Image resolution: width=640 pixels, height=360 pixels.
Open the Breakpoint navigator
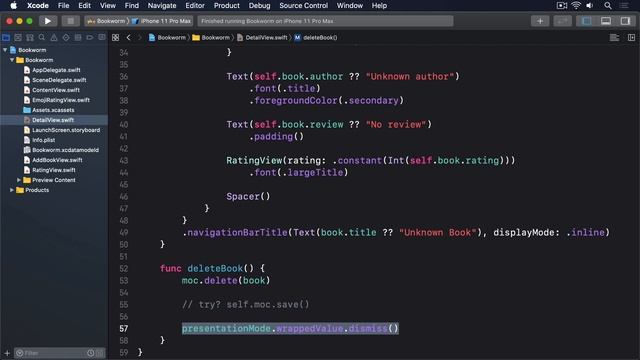[x=90, y=38]
